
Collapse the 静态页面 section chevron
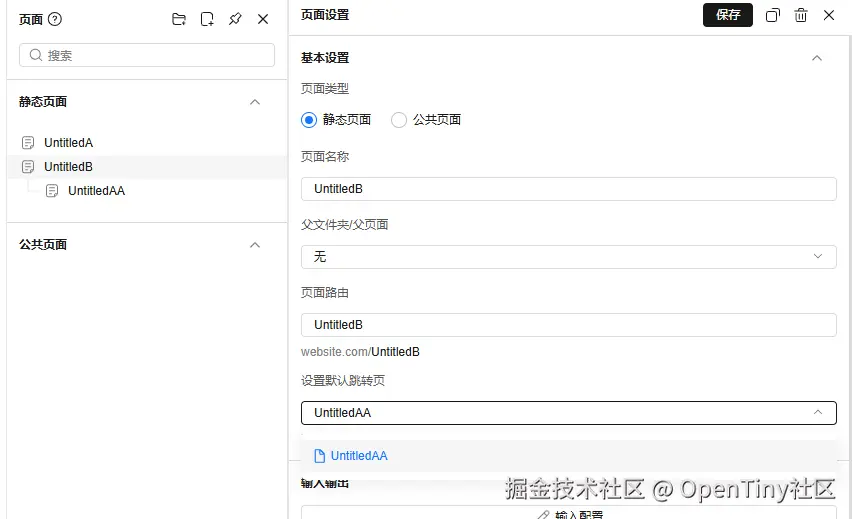tap(255, 102)
